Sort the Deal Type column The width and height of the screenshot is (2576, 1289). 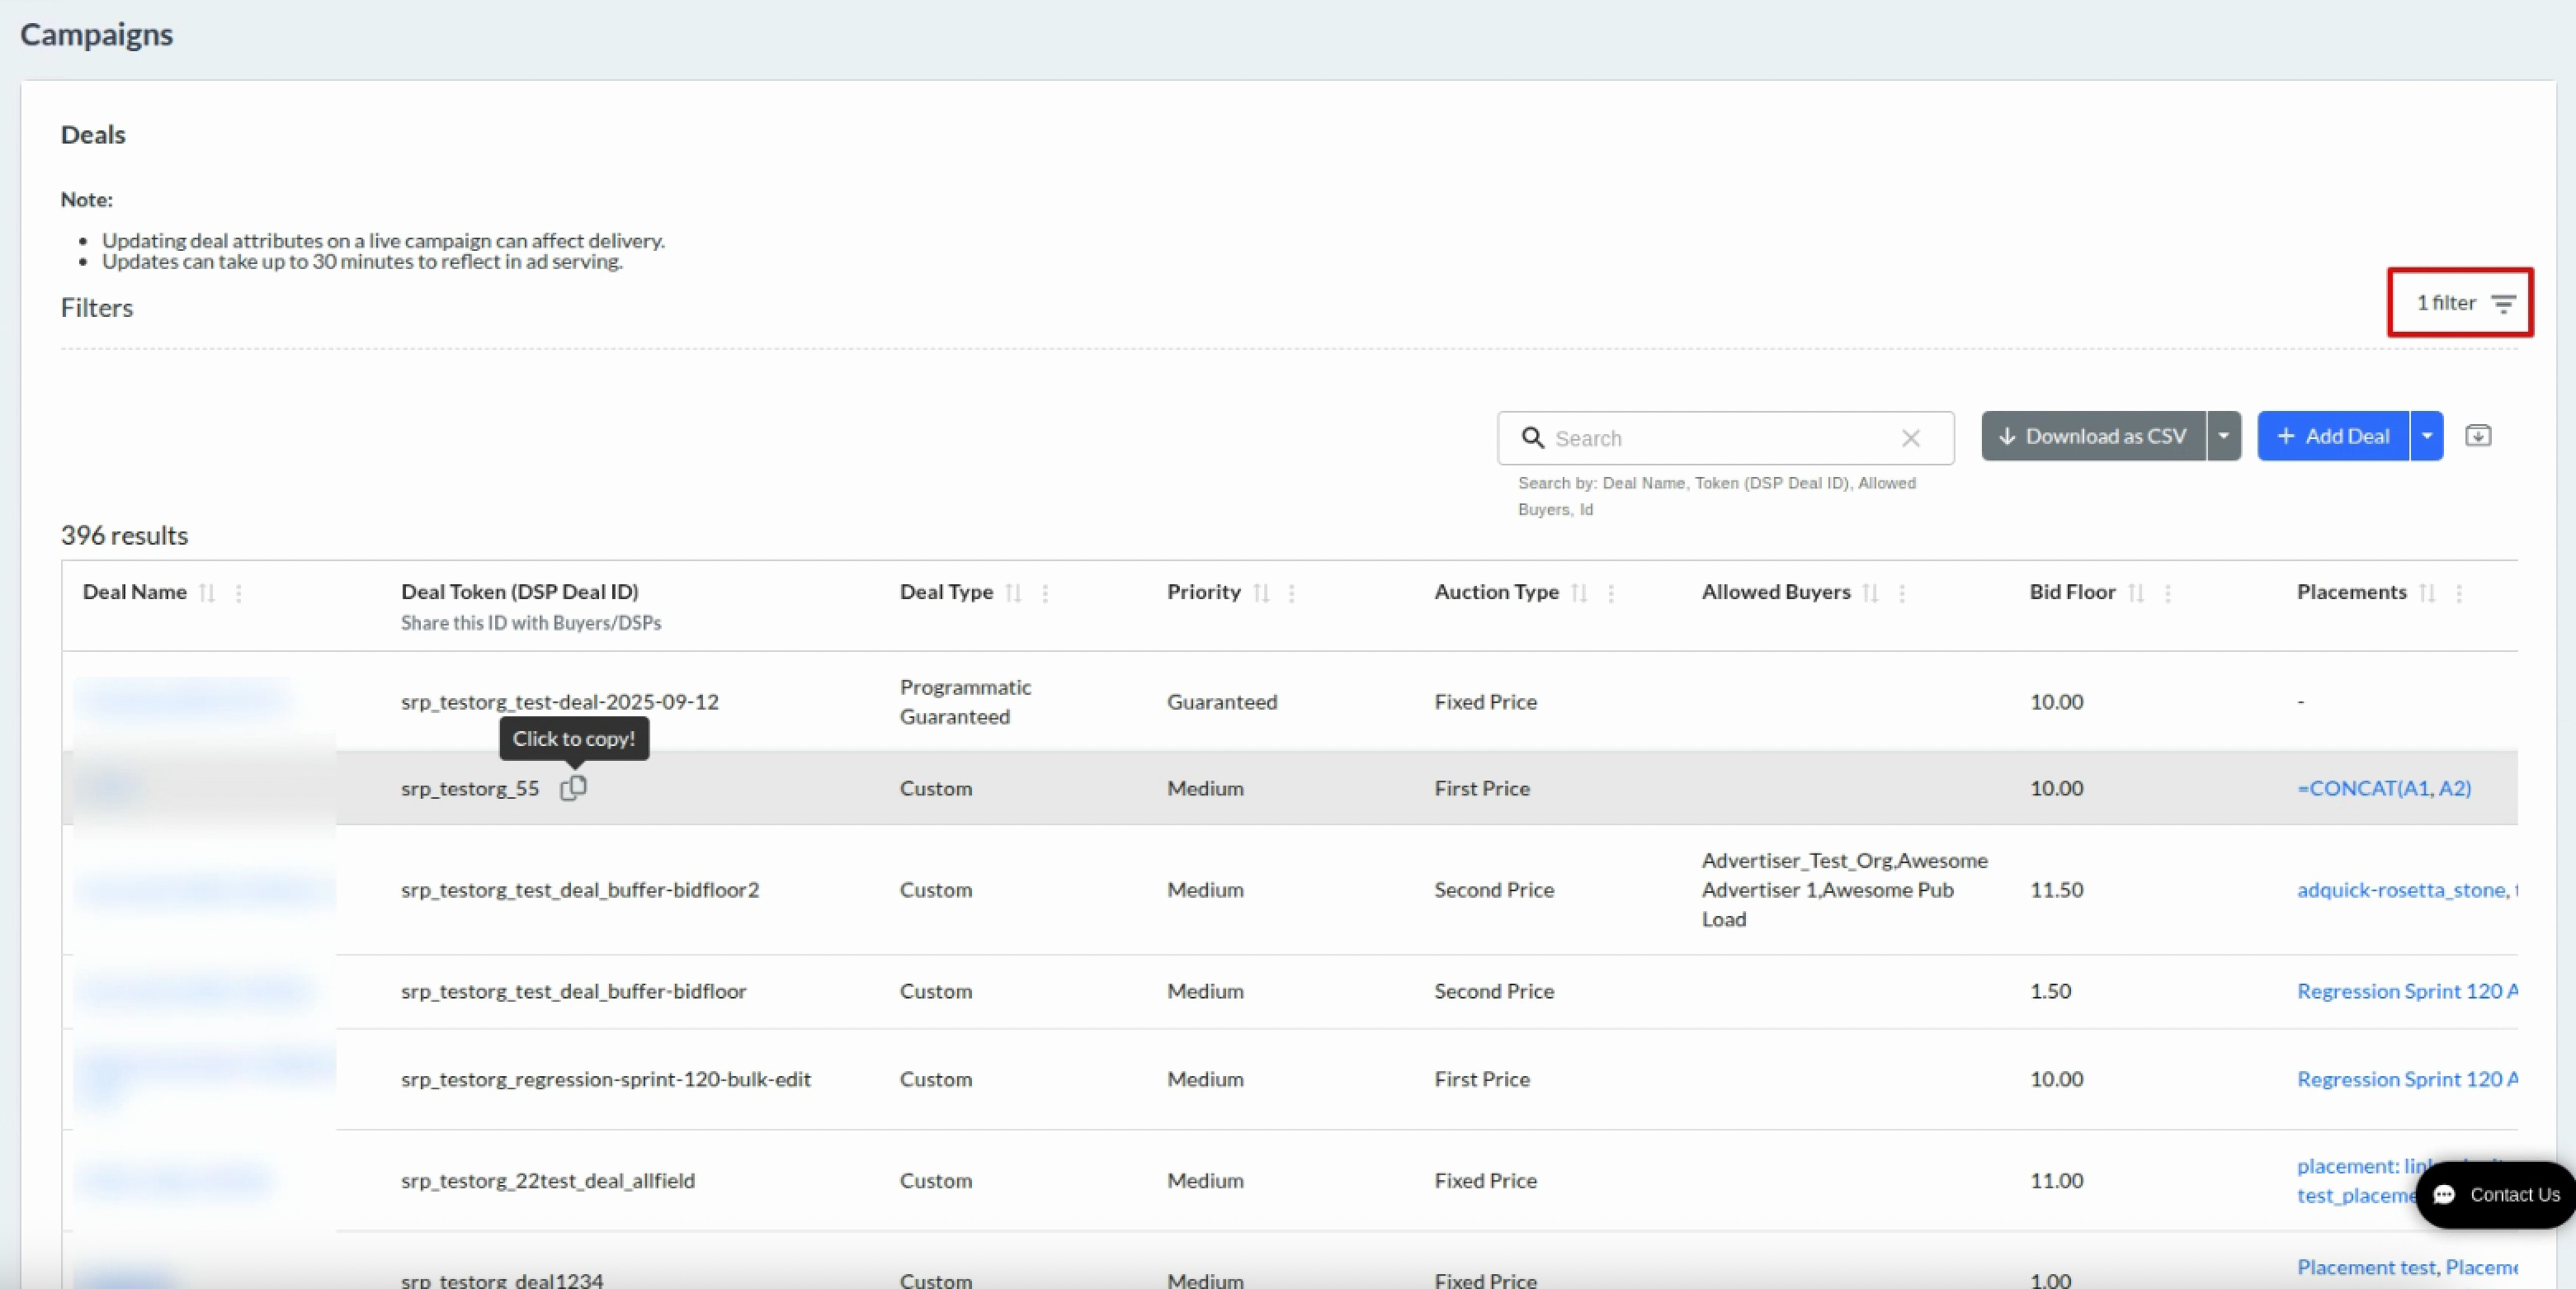[1013, 593]
